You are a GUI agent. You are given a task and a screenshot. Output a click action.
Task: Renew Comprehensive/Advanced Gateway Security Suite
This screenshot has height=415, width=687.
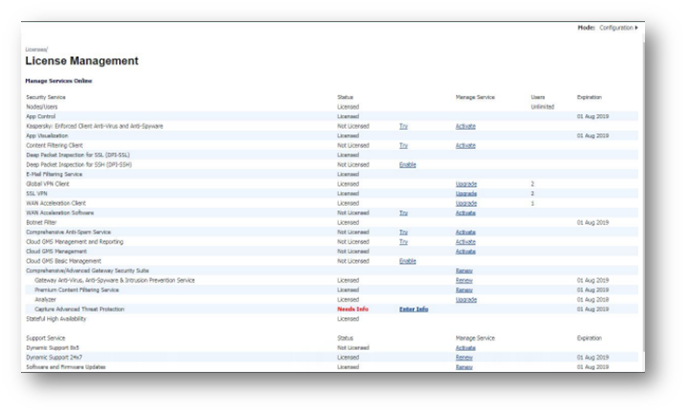tap(464, 271)
